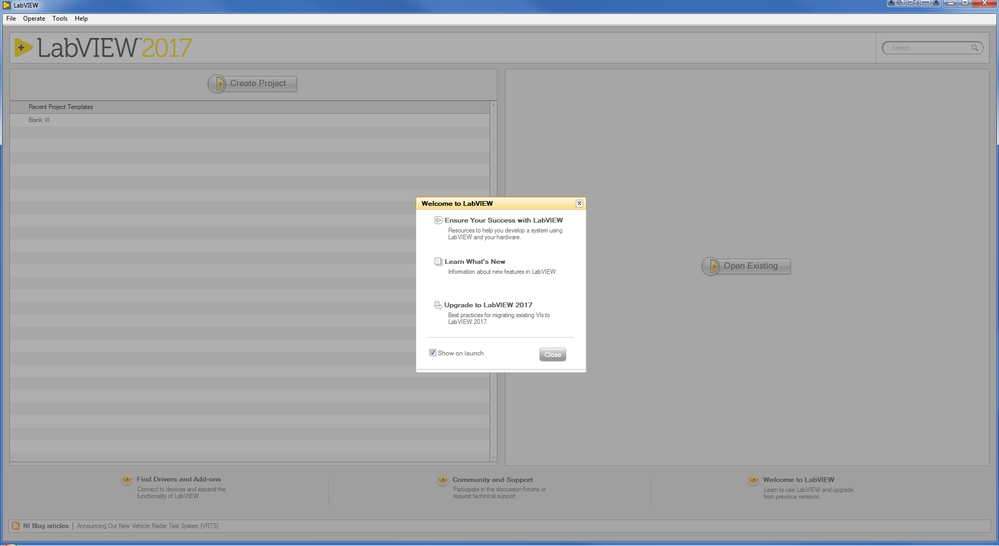Open Community and Support
The width and height of the screenshot is (999, 546).
[x=492, y=480]
